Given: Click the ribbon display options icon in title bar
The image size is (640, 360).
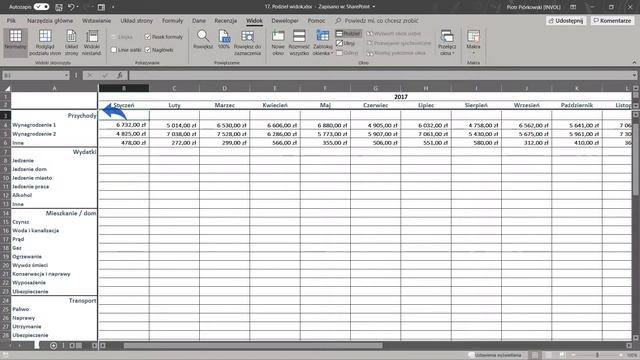Looking at the screenshot, I should pos(573,7).
